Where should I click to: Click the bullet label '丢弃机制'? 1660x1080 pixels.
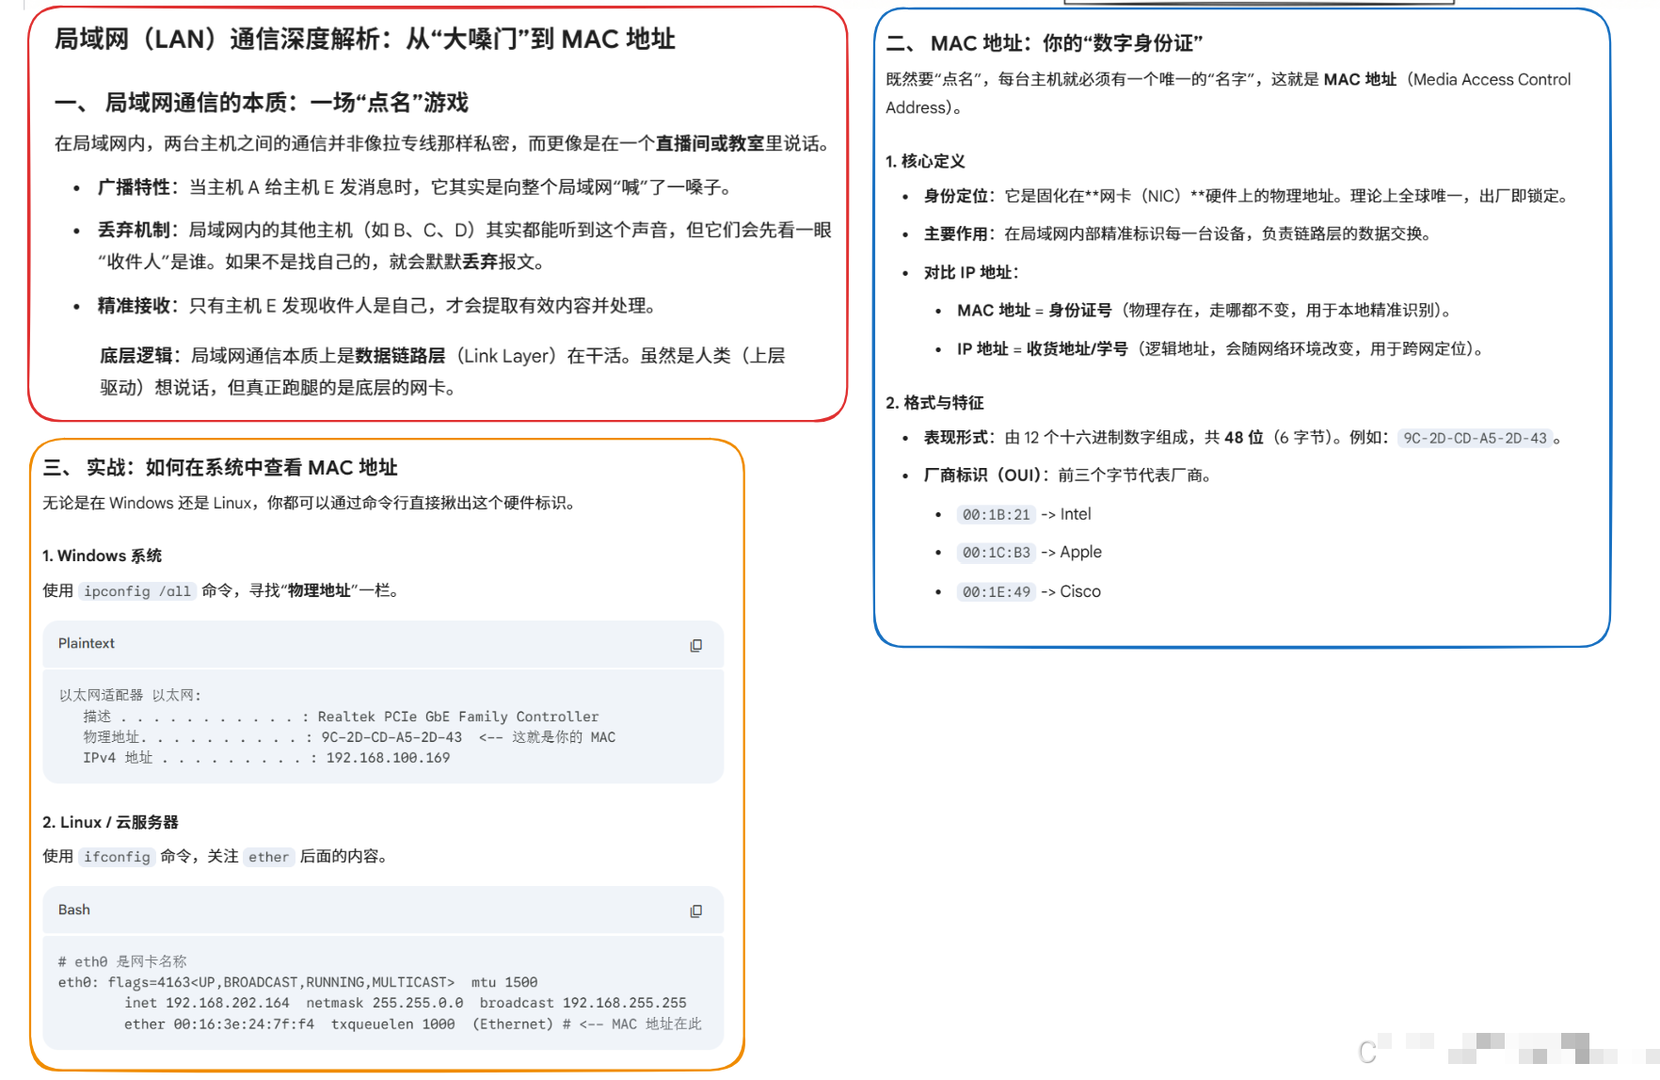134,230
